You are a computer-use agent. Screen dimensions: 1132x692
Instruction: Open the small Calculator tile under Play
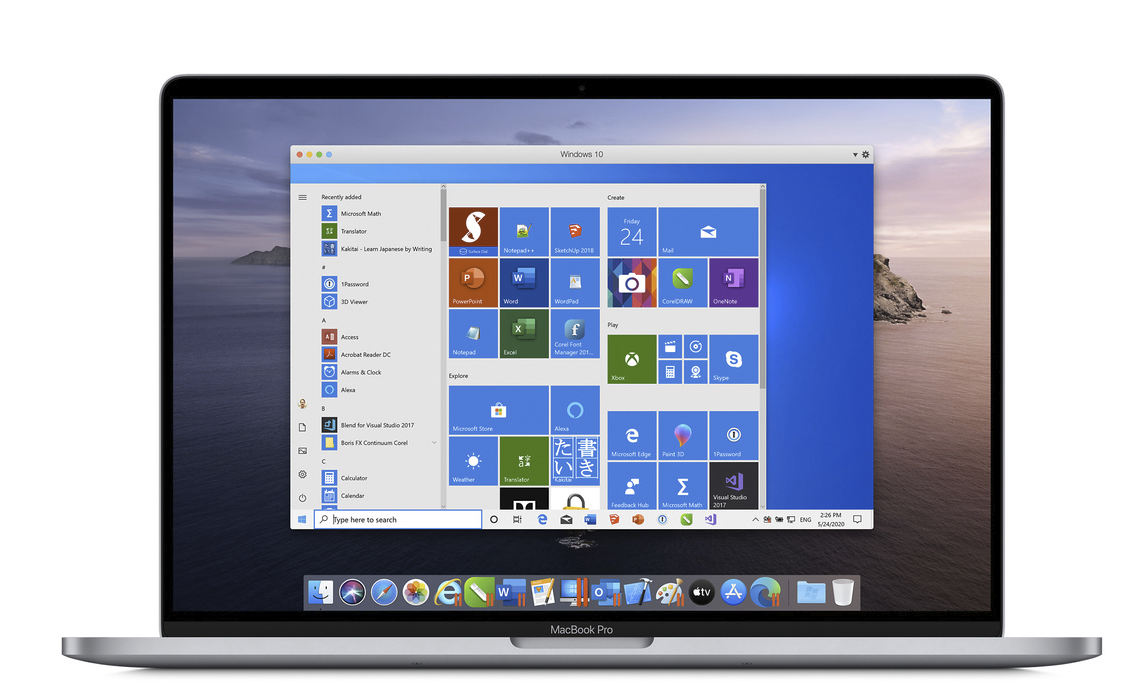click(x=670, y=372)
